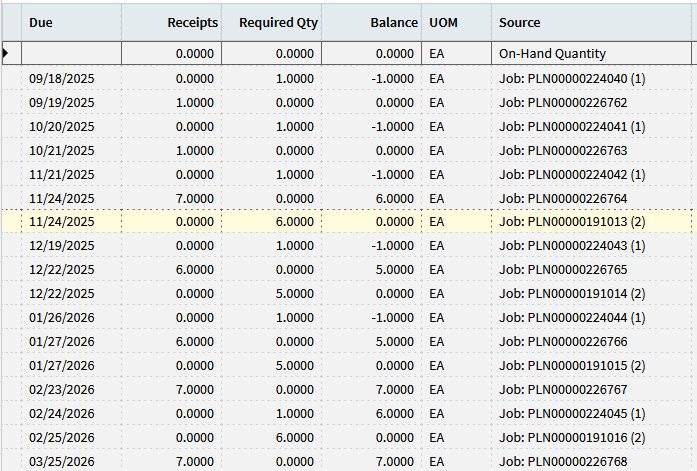Select the Job: PLN00000224040 (1) cell
The height and width of the screenshot is (471, 697).
point(592,79)
